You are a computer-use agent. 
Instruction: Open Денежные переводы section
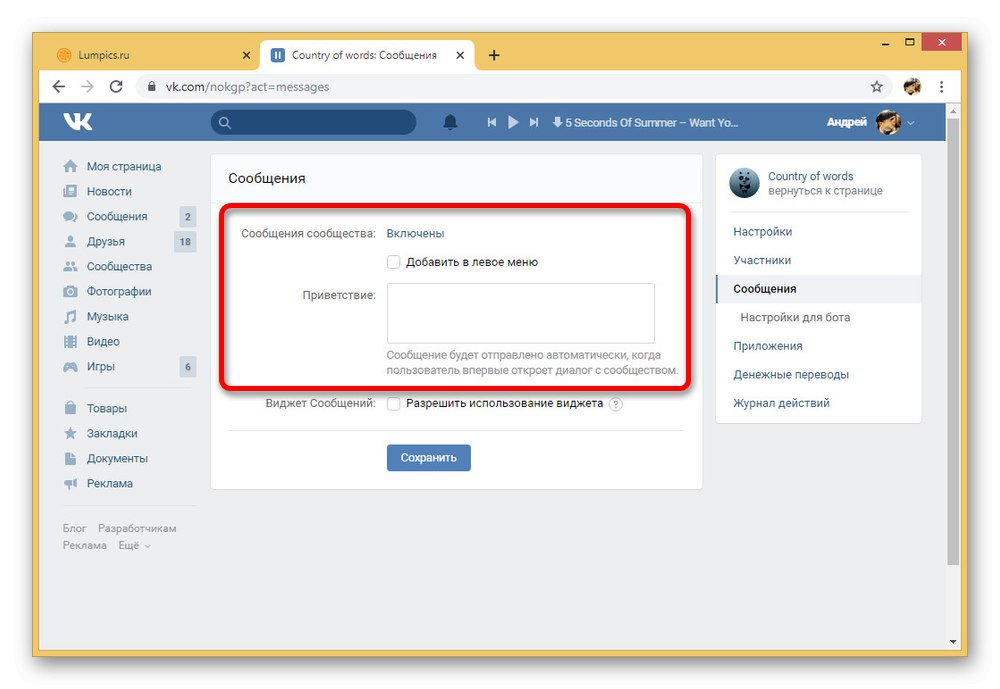coord(791,374)
